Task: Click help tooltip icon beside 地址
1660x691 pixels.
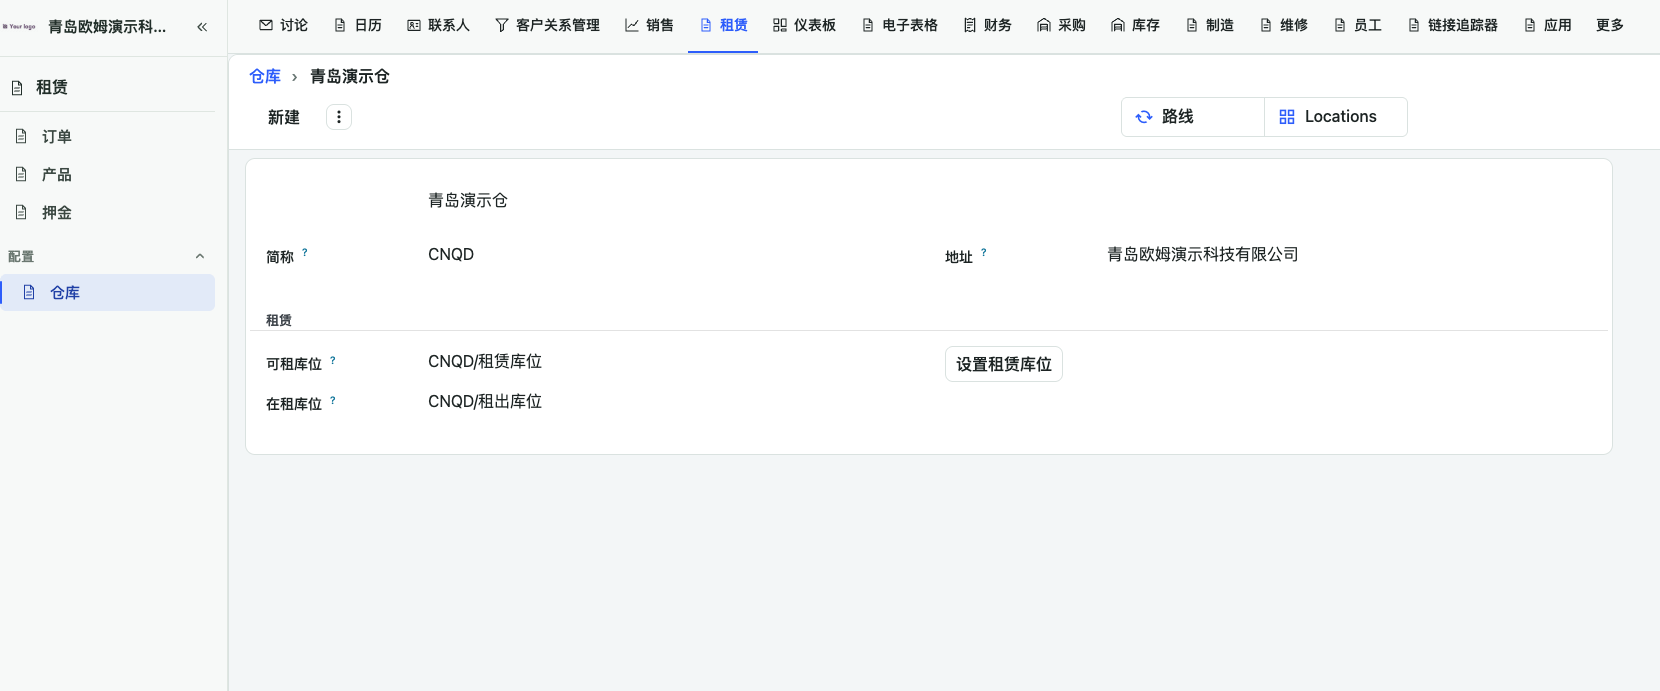Action: point(984,253)
